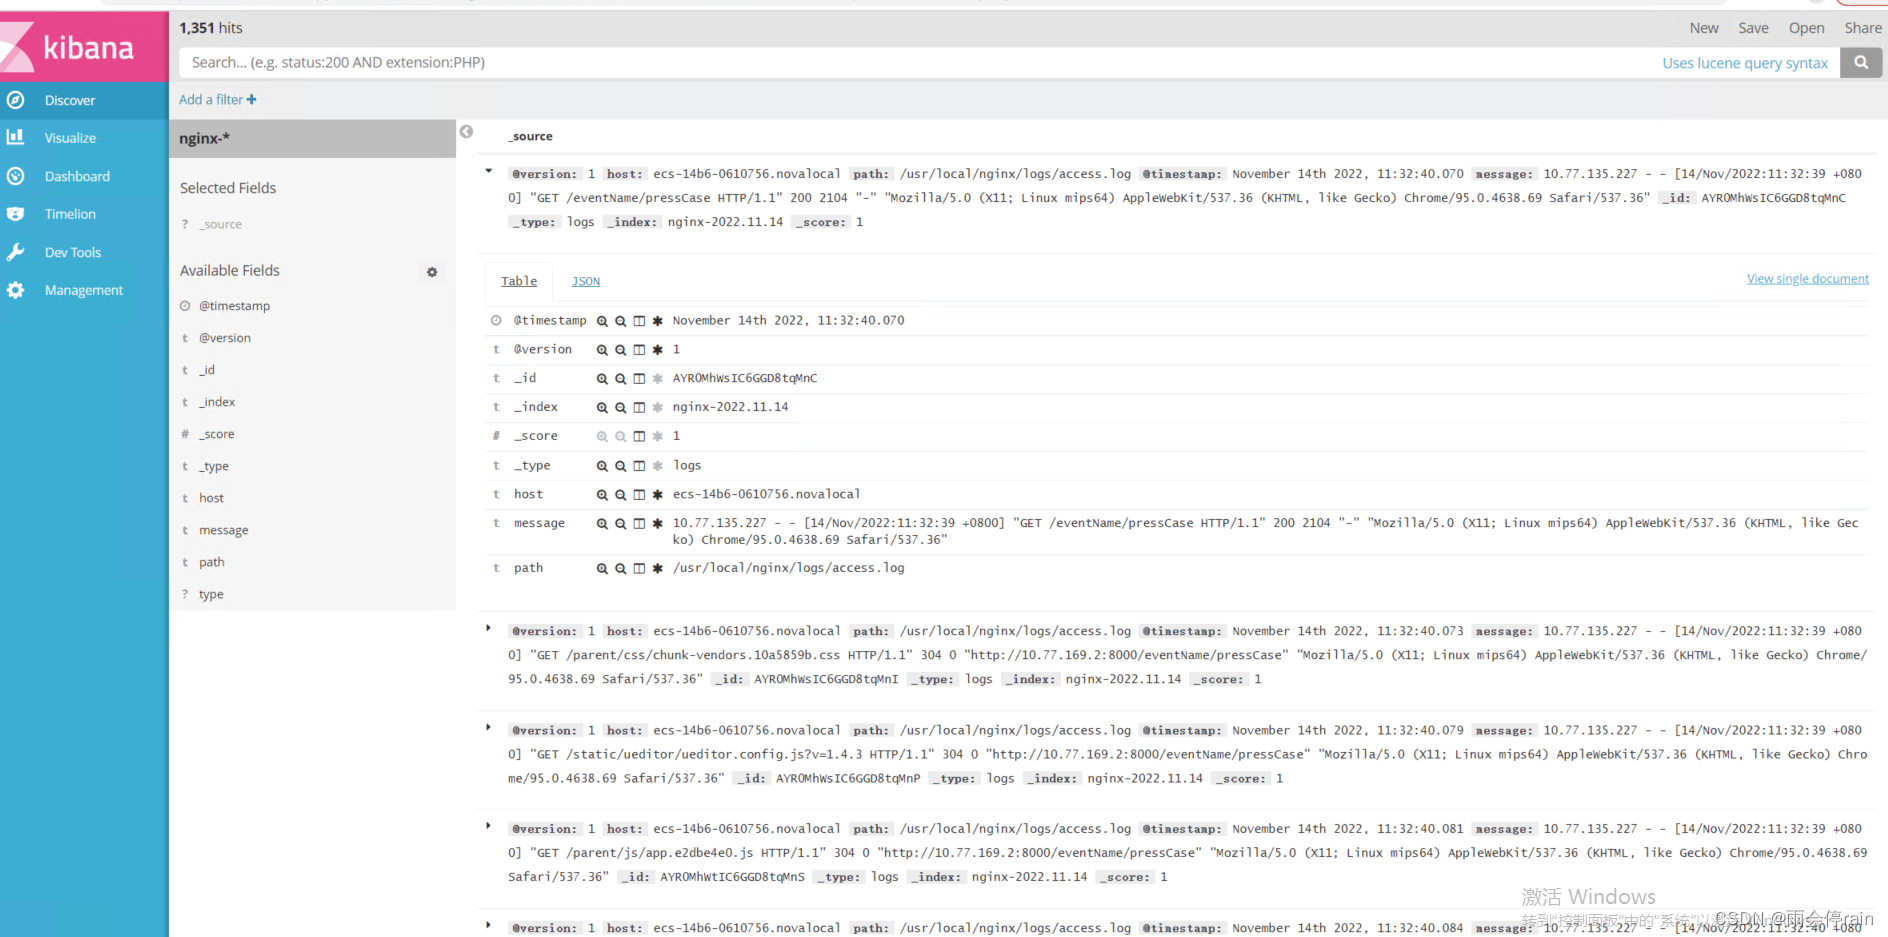1888x937 pixels.
Task: Click the search magnifier button
Action: pos(1861,62)
